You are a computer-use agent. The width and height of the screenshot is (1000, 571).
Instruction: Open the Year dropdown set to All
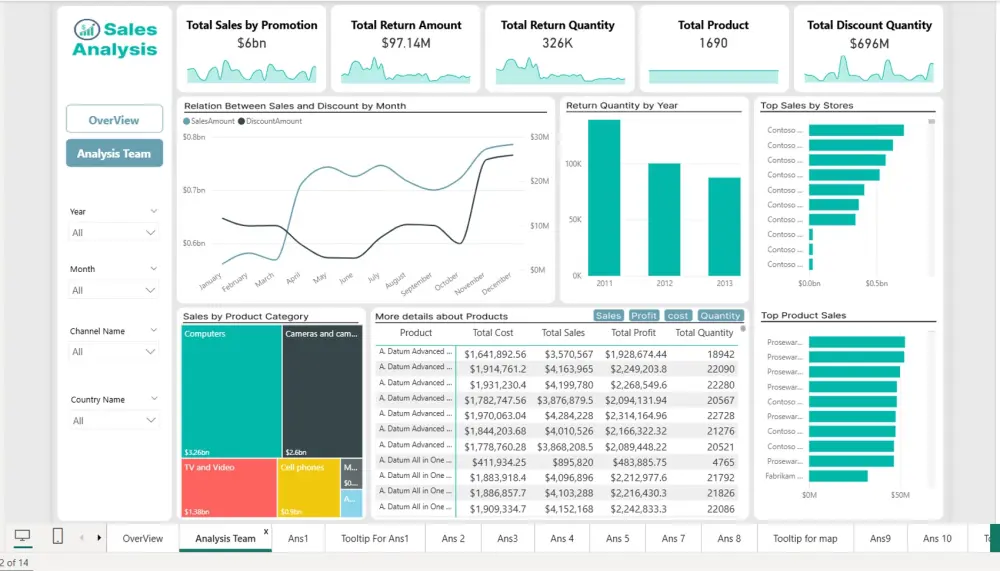113,233
